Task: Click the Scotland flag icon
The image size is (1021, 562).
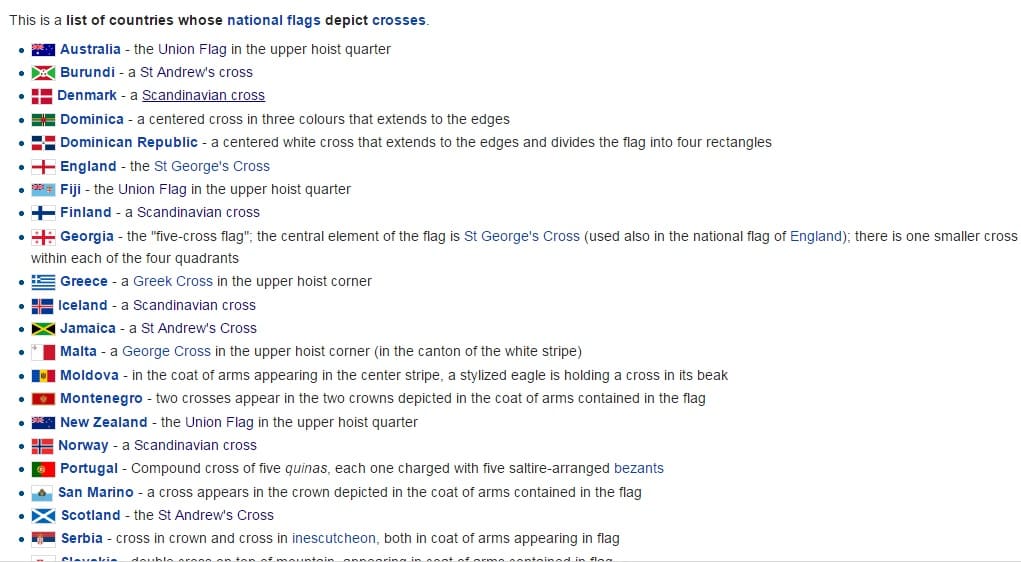Action: coord(43,516)
